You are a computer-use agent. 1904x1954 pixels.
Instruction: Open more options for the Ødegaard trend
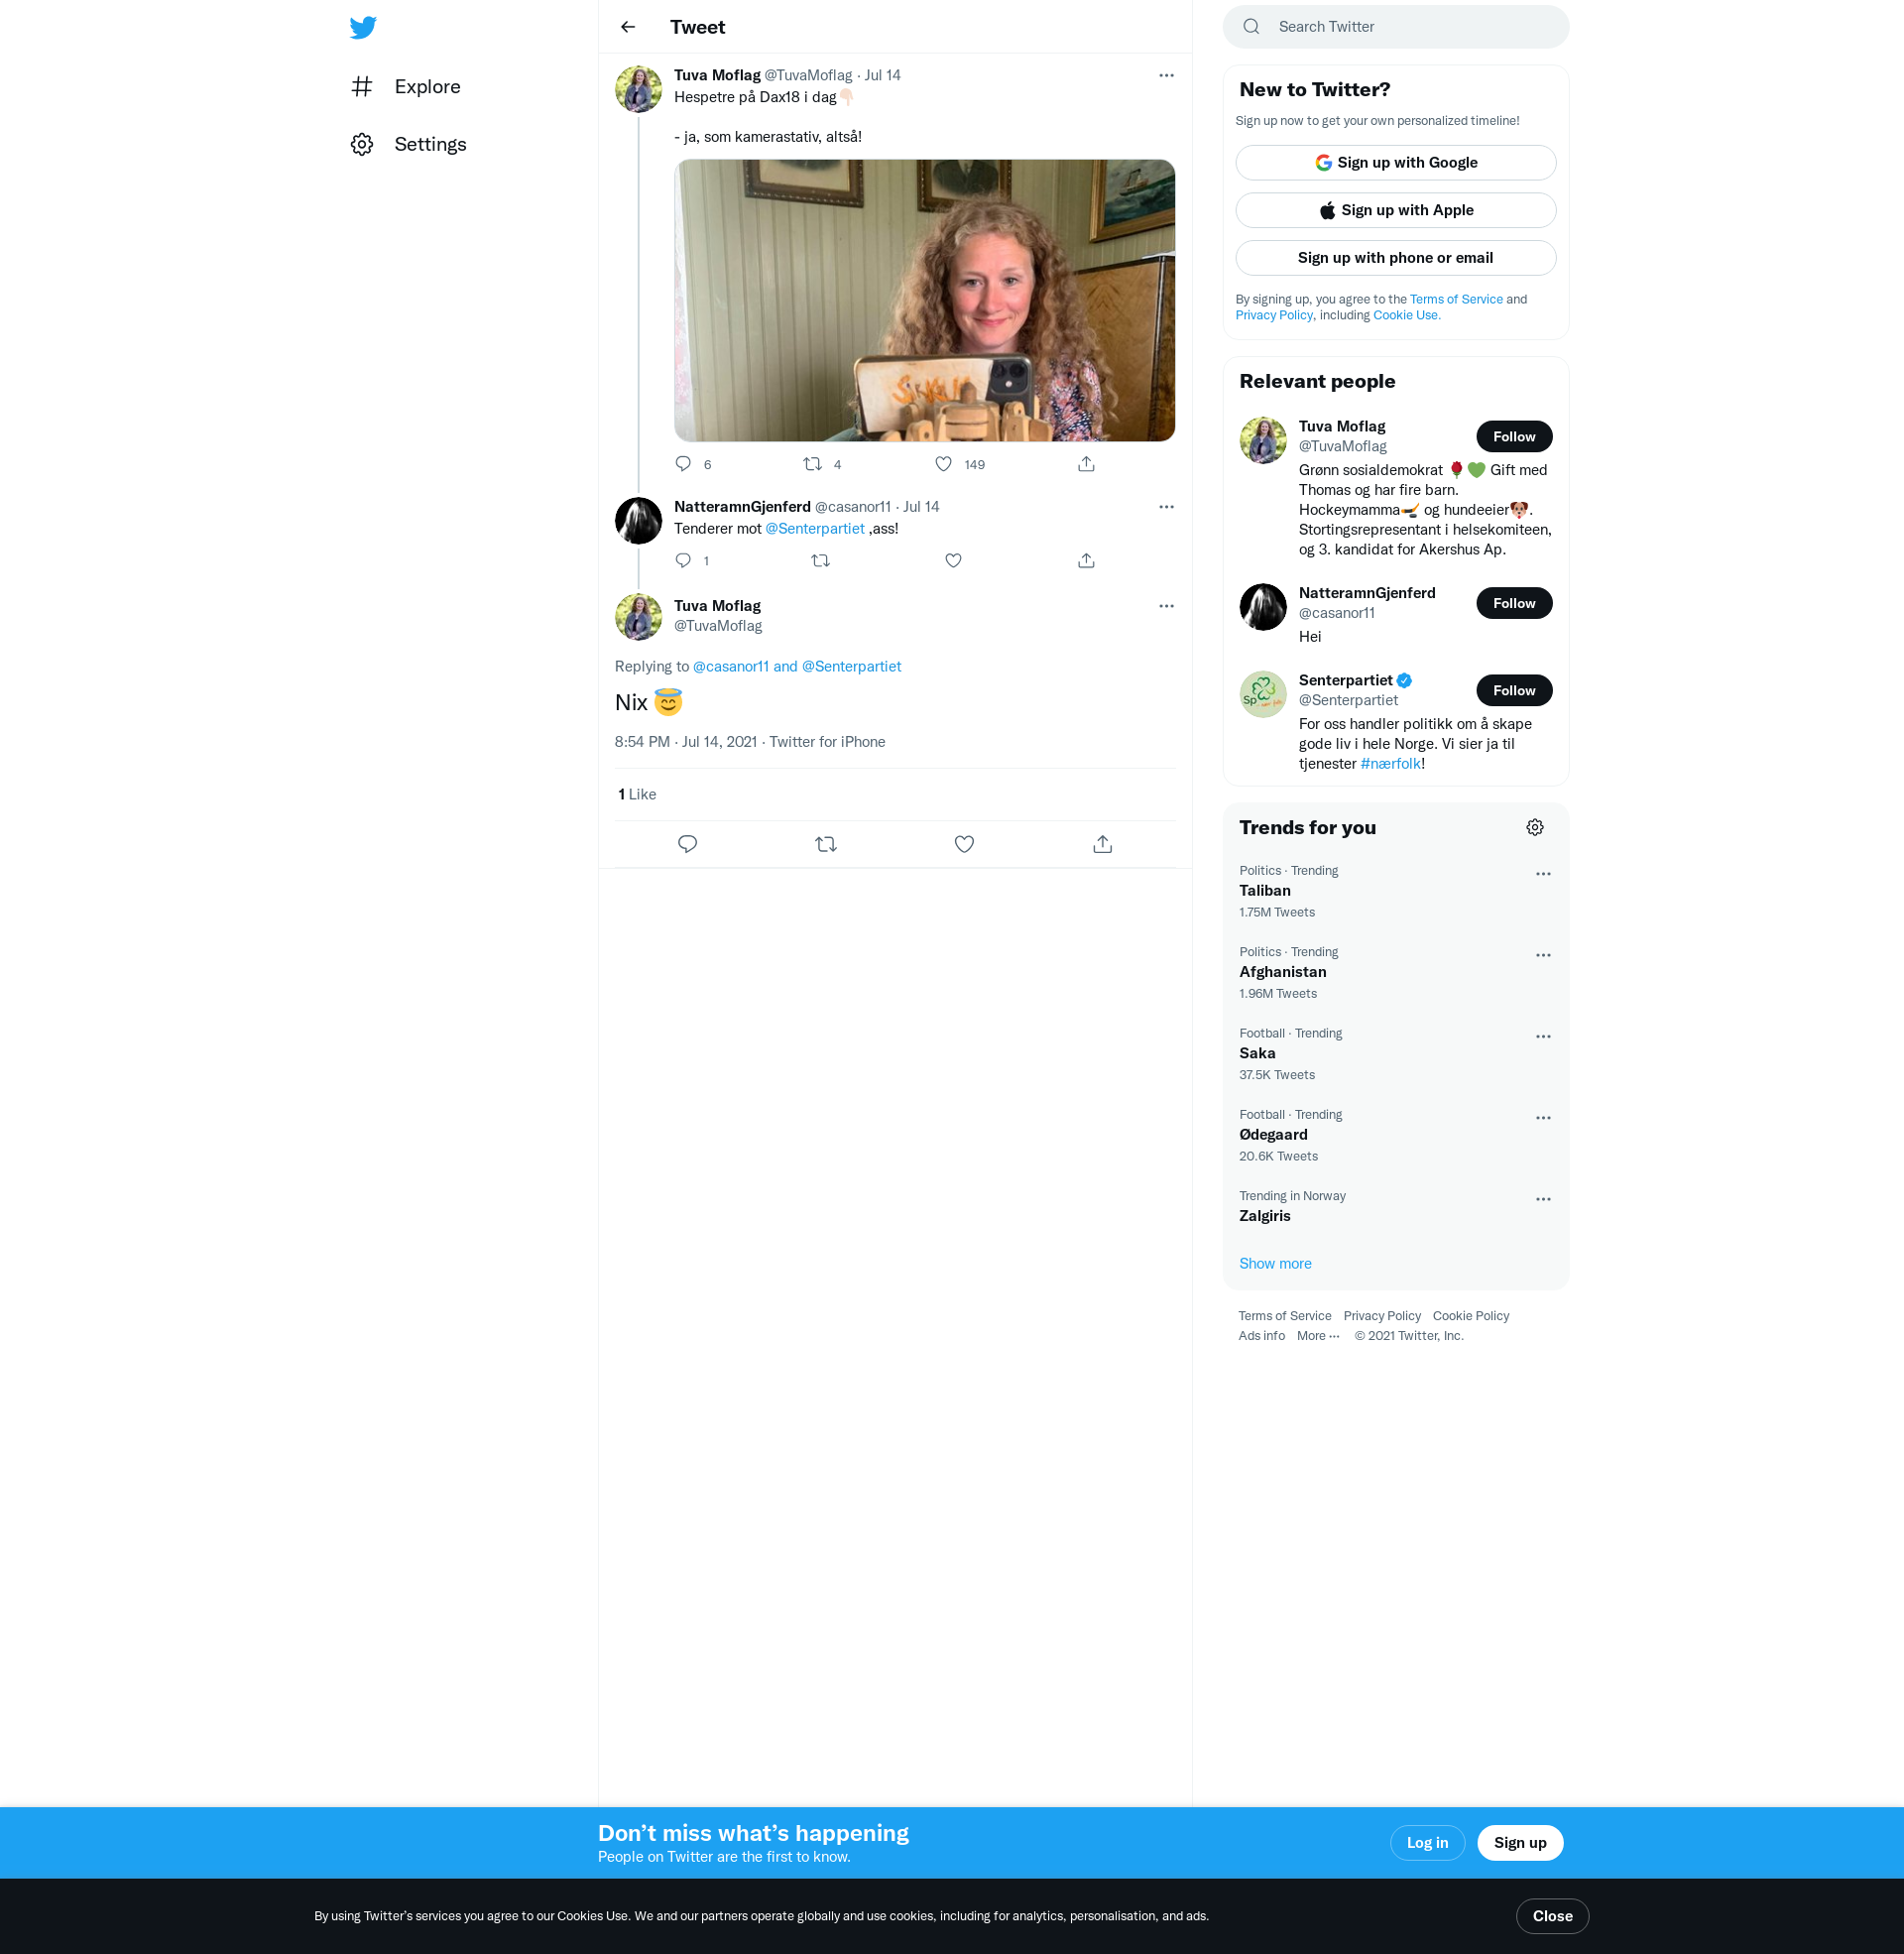(1543, 1118)
